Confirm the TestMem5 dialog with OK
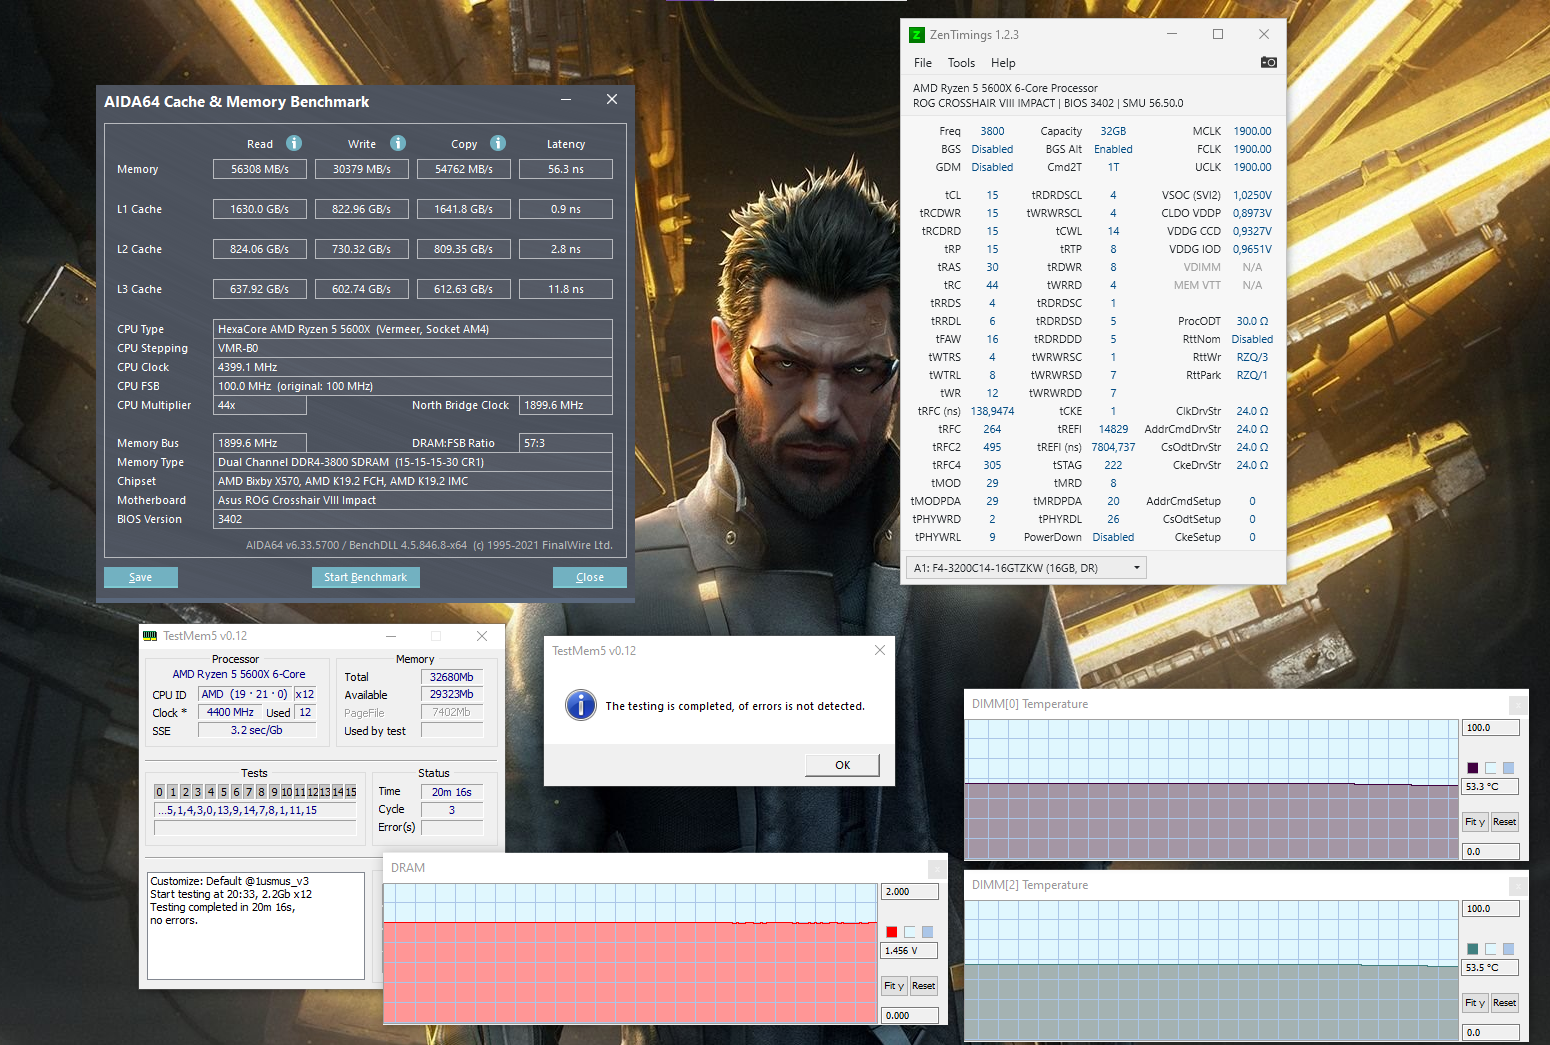The height and width of the screenshot is (1045, 1550). coord(843,765)
